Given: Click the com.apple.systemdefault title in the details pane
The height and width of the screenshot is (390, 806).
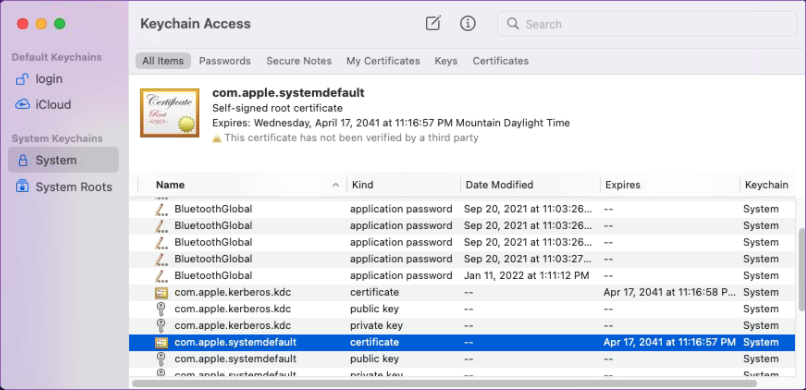Looking at the screenshot, I should (x=288, y=93).
